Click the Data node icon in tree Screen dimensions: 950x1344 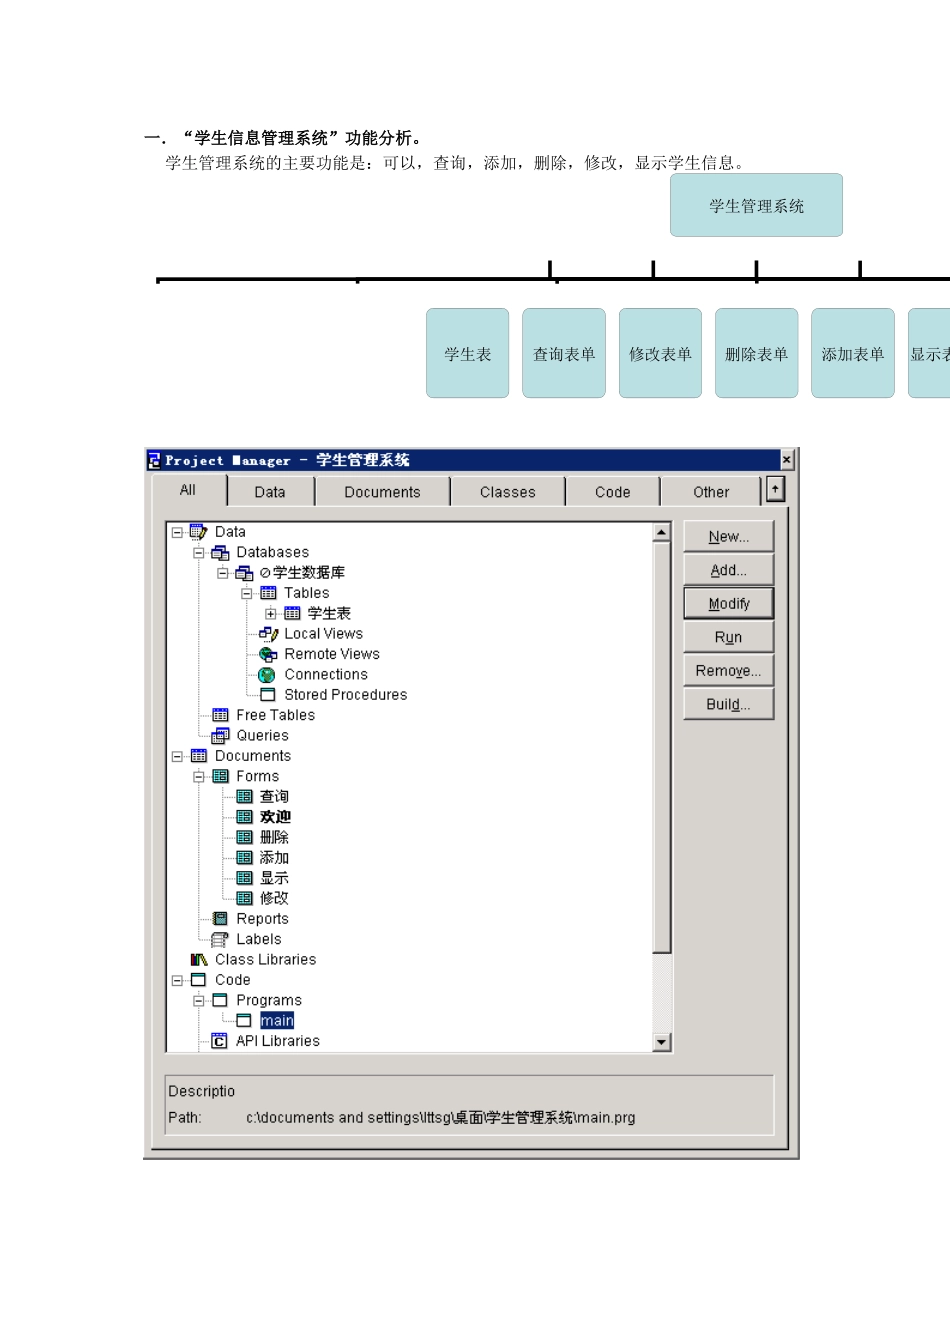pos(198,532)
